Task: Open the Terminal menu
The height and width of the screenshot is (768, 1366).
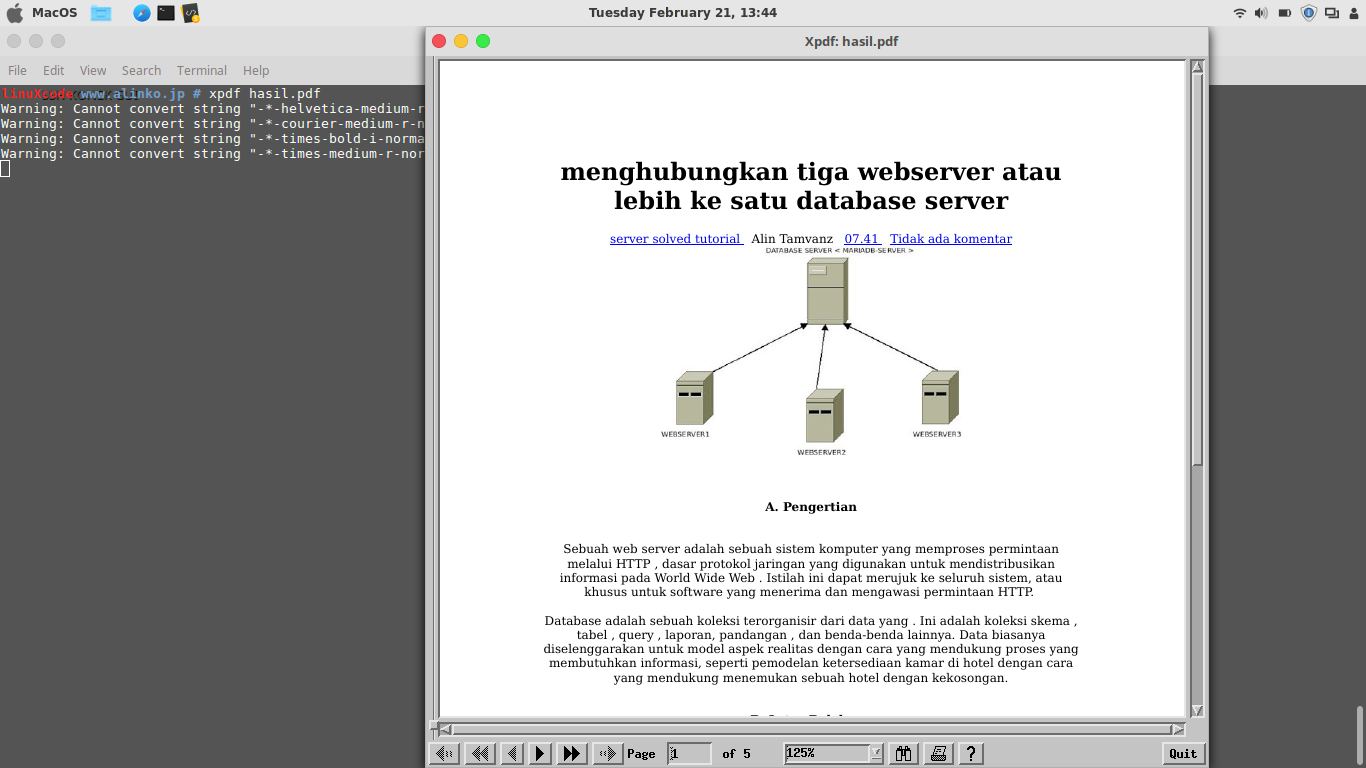Action: tap(202, 71)
